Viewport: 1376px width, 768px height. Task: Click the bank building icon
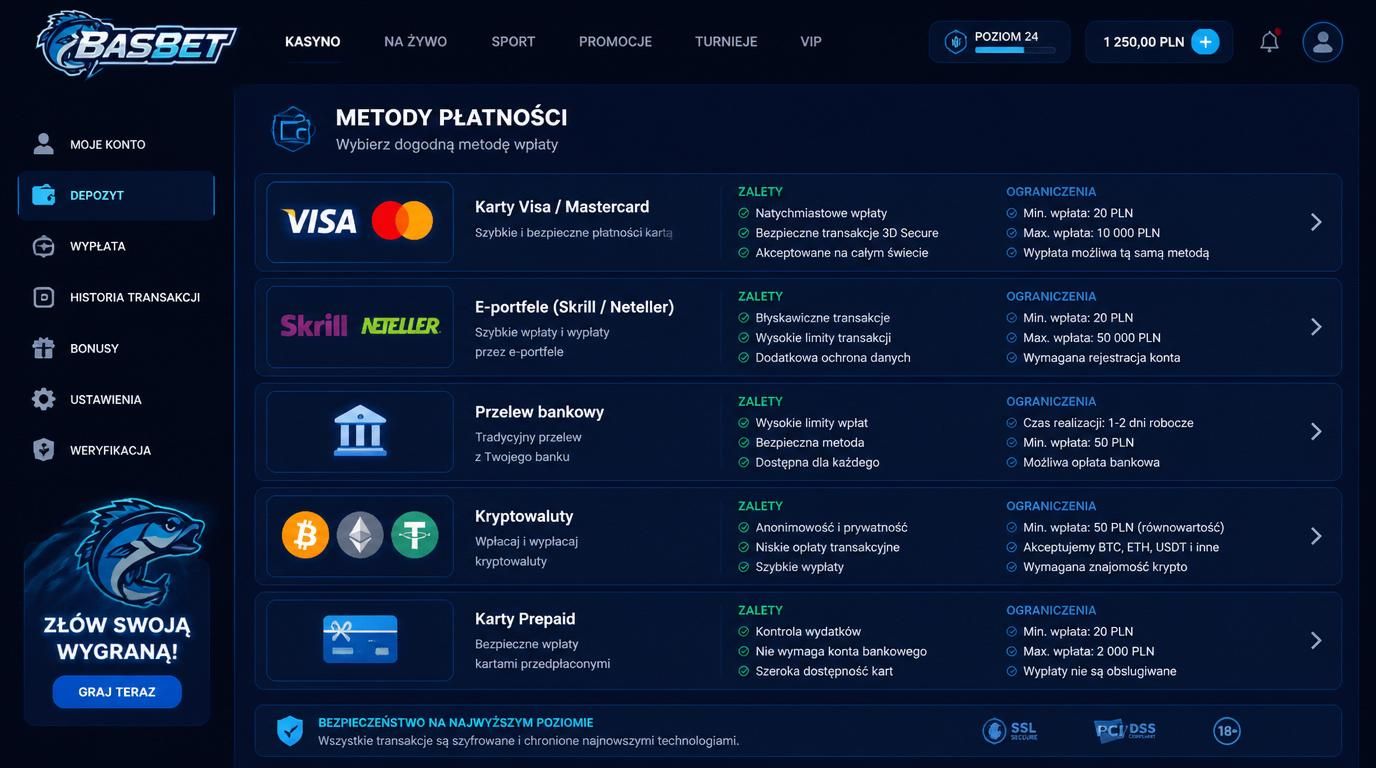[360, 430]
